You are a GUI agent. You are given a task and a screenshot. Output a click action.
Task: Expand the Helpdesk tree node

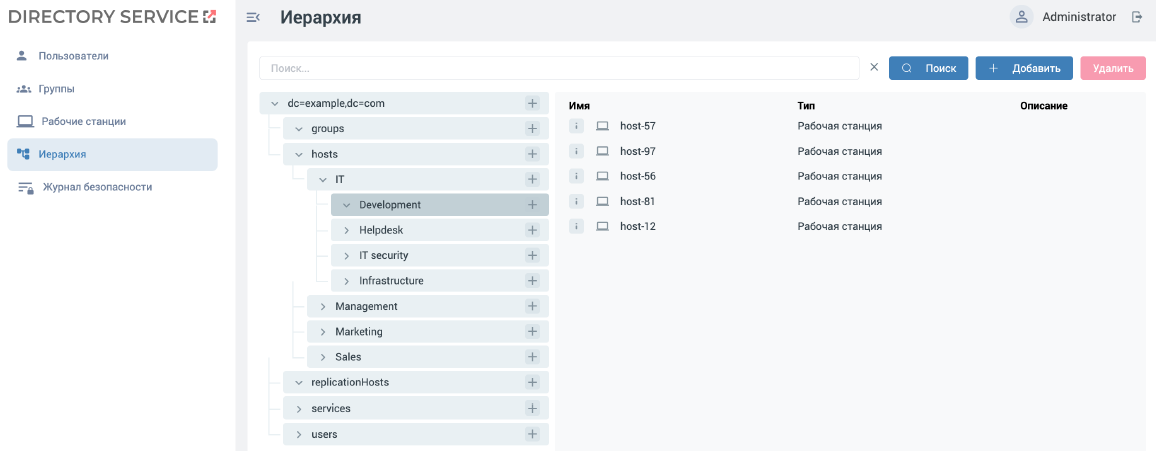point(346,230)
